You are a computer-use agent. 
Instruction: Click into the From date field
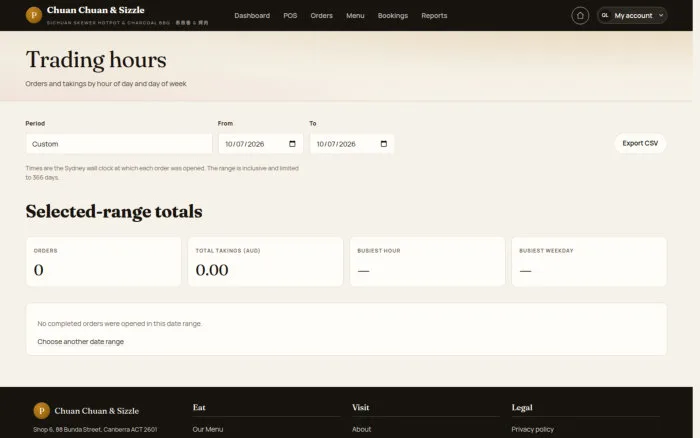click(261, 144)
